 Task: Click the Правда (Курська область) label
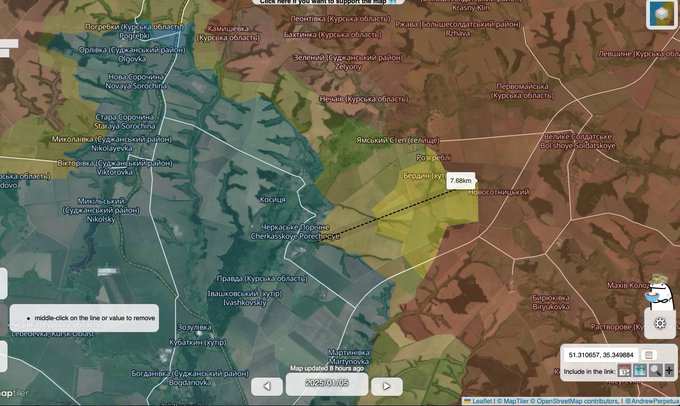click(262, 278)
